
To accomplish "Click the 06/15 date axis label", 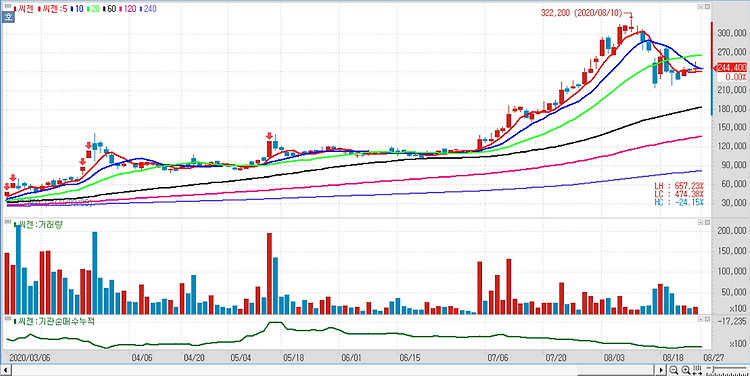I will tap(410, 357).
